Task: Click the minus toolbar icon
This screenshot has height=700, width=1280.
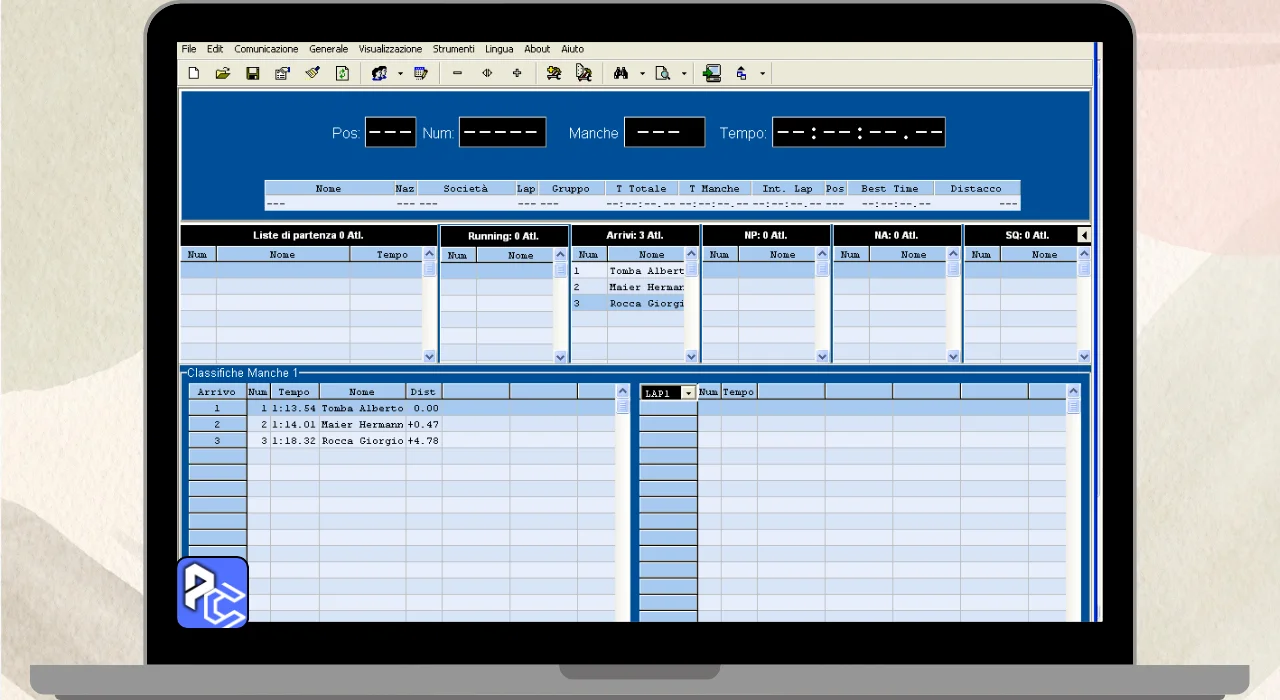Action: coord(457,73)
